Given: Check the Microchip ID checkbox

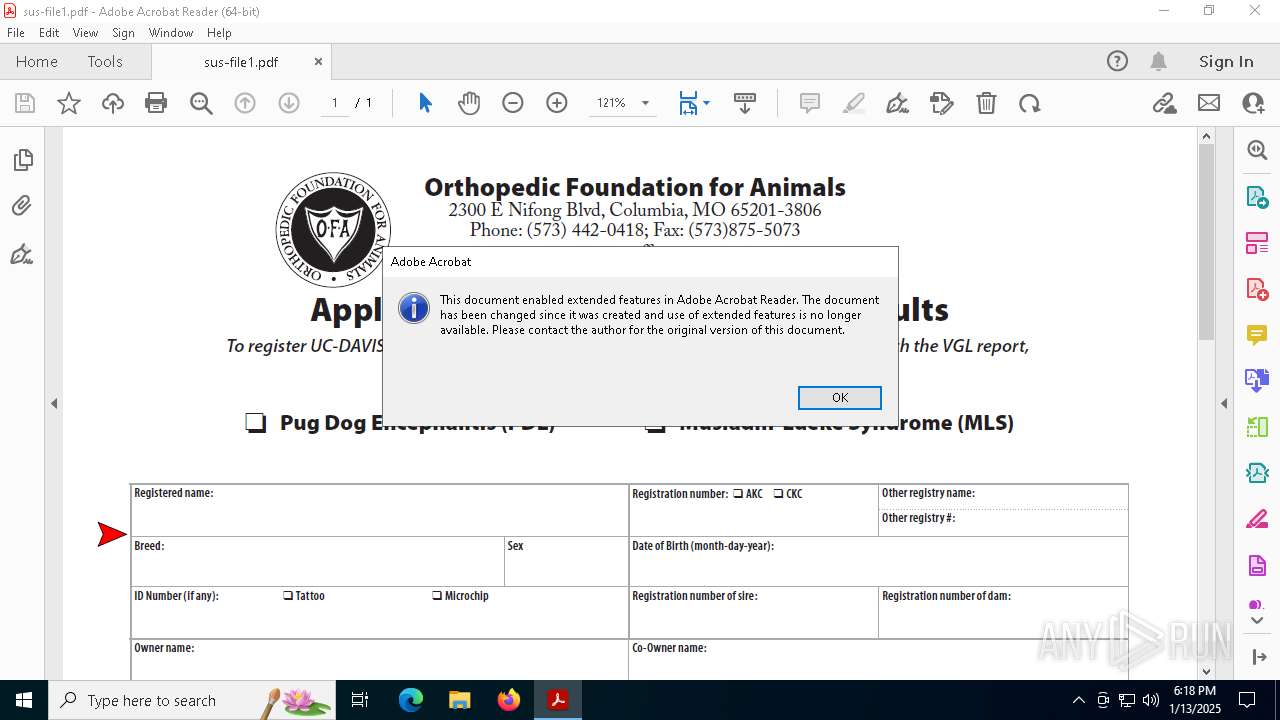Looking at the screenshot, I should [x=437, y=595].
